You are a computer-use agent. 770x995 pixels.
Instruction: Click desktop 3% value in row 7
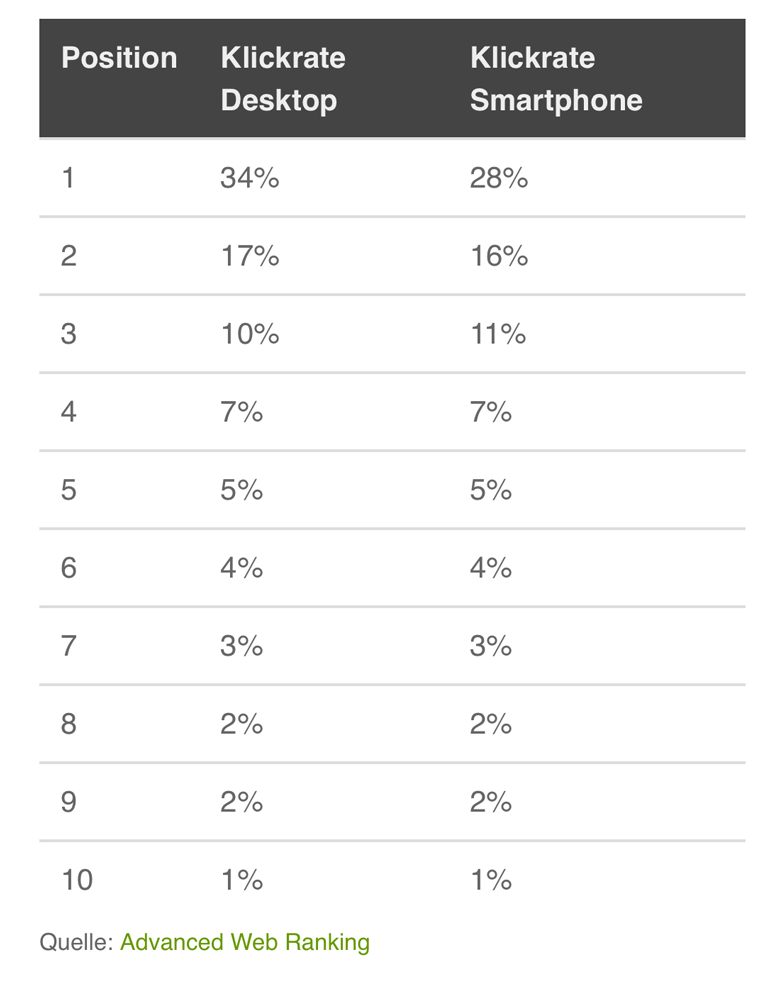click(x=241, y=646)
